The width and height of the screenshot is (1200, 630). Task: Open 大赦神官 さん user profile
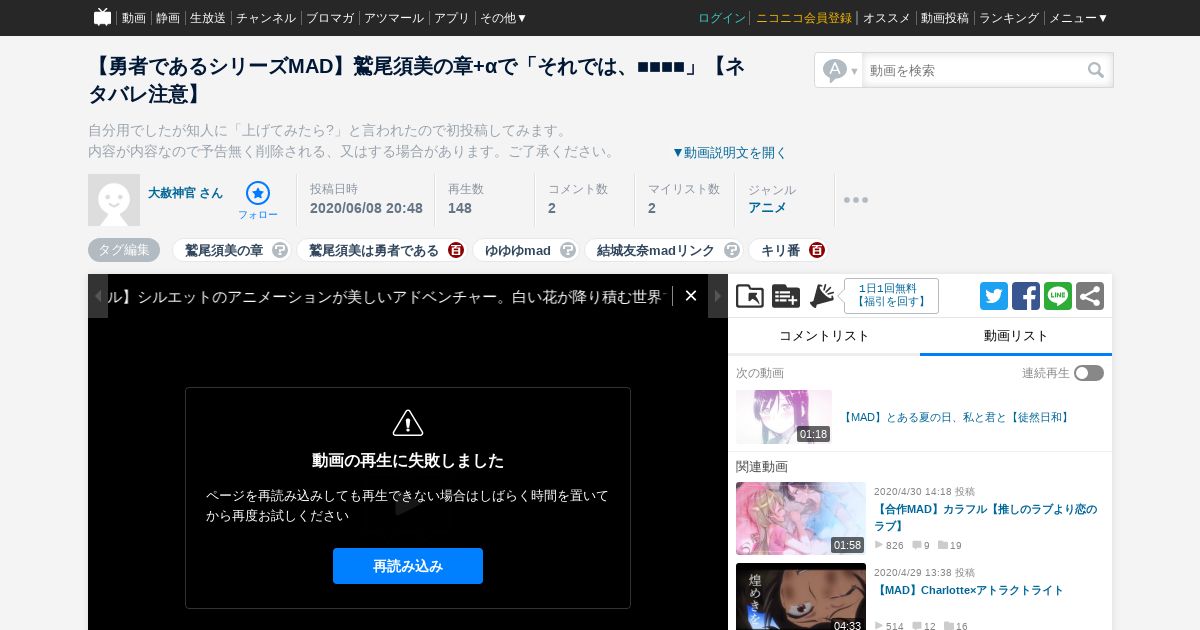coord(185,193)
